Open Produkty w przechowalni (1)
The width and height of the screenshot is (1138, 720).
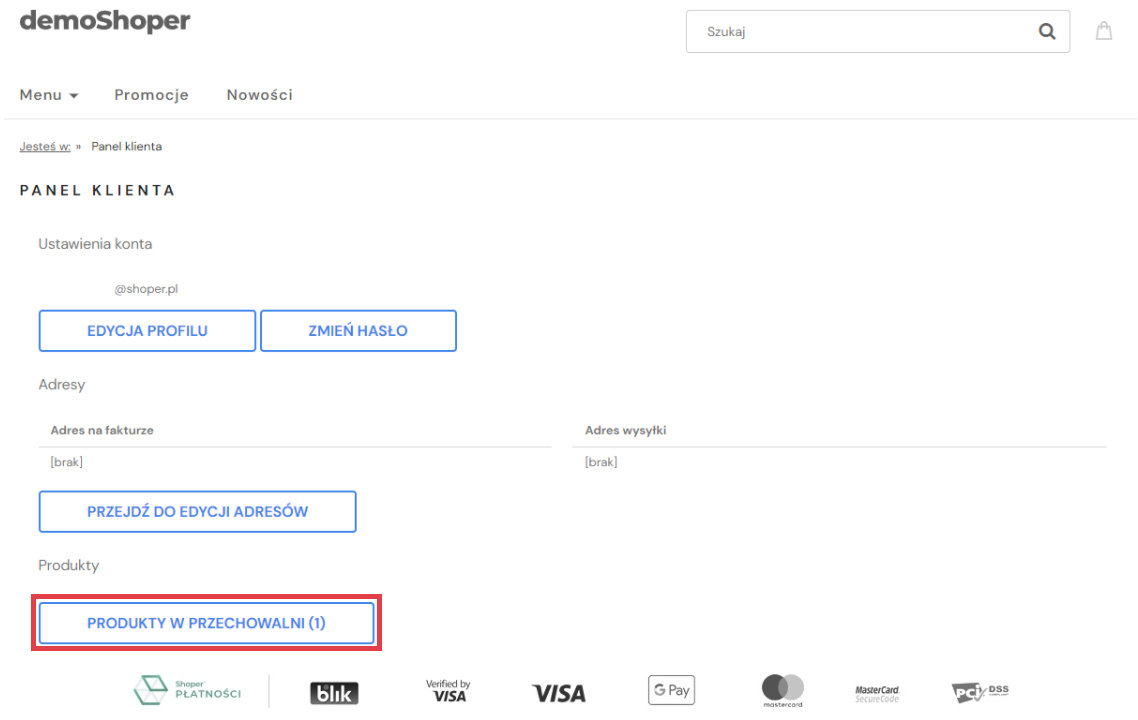click(206, 623)
